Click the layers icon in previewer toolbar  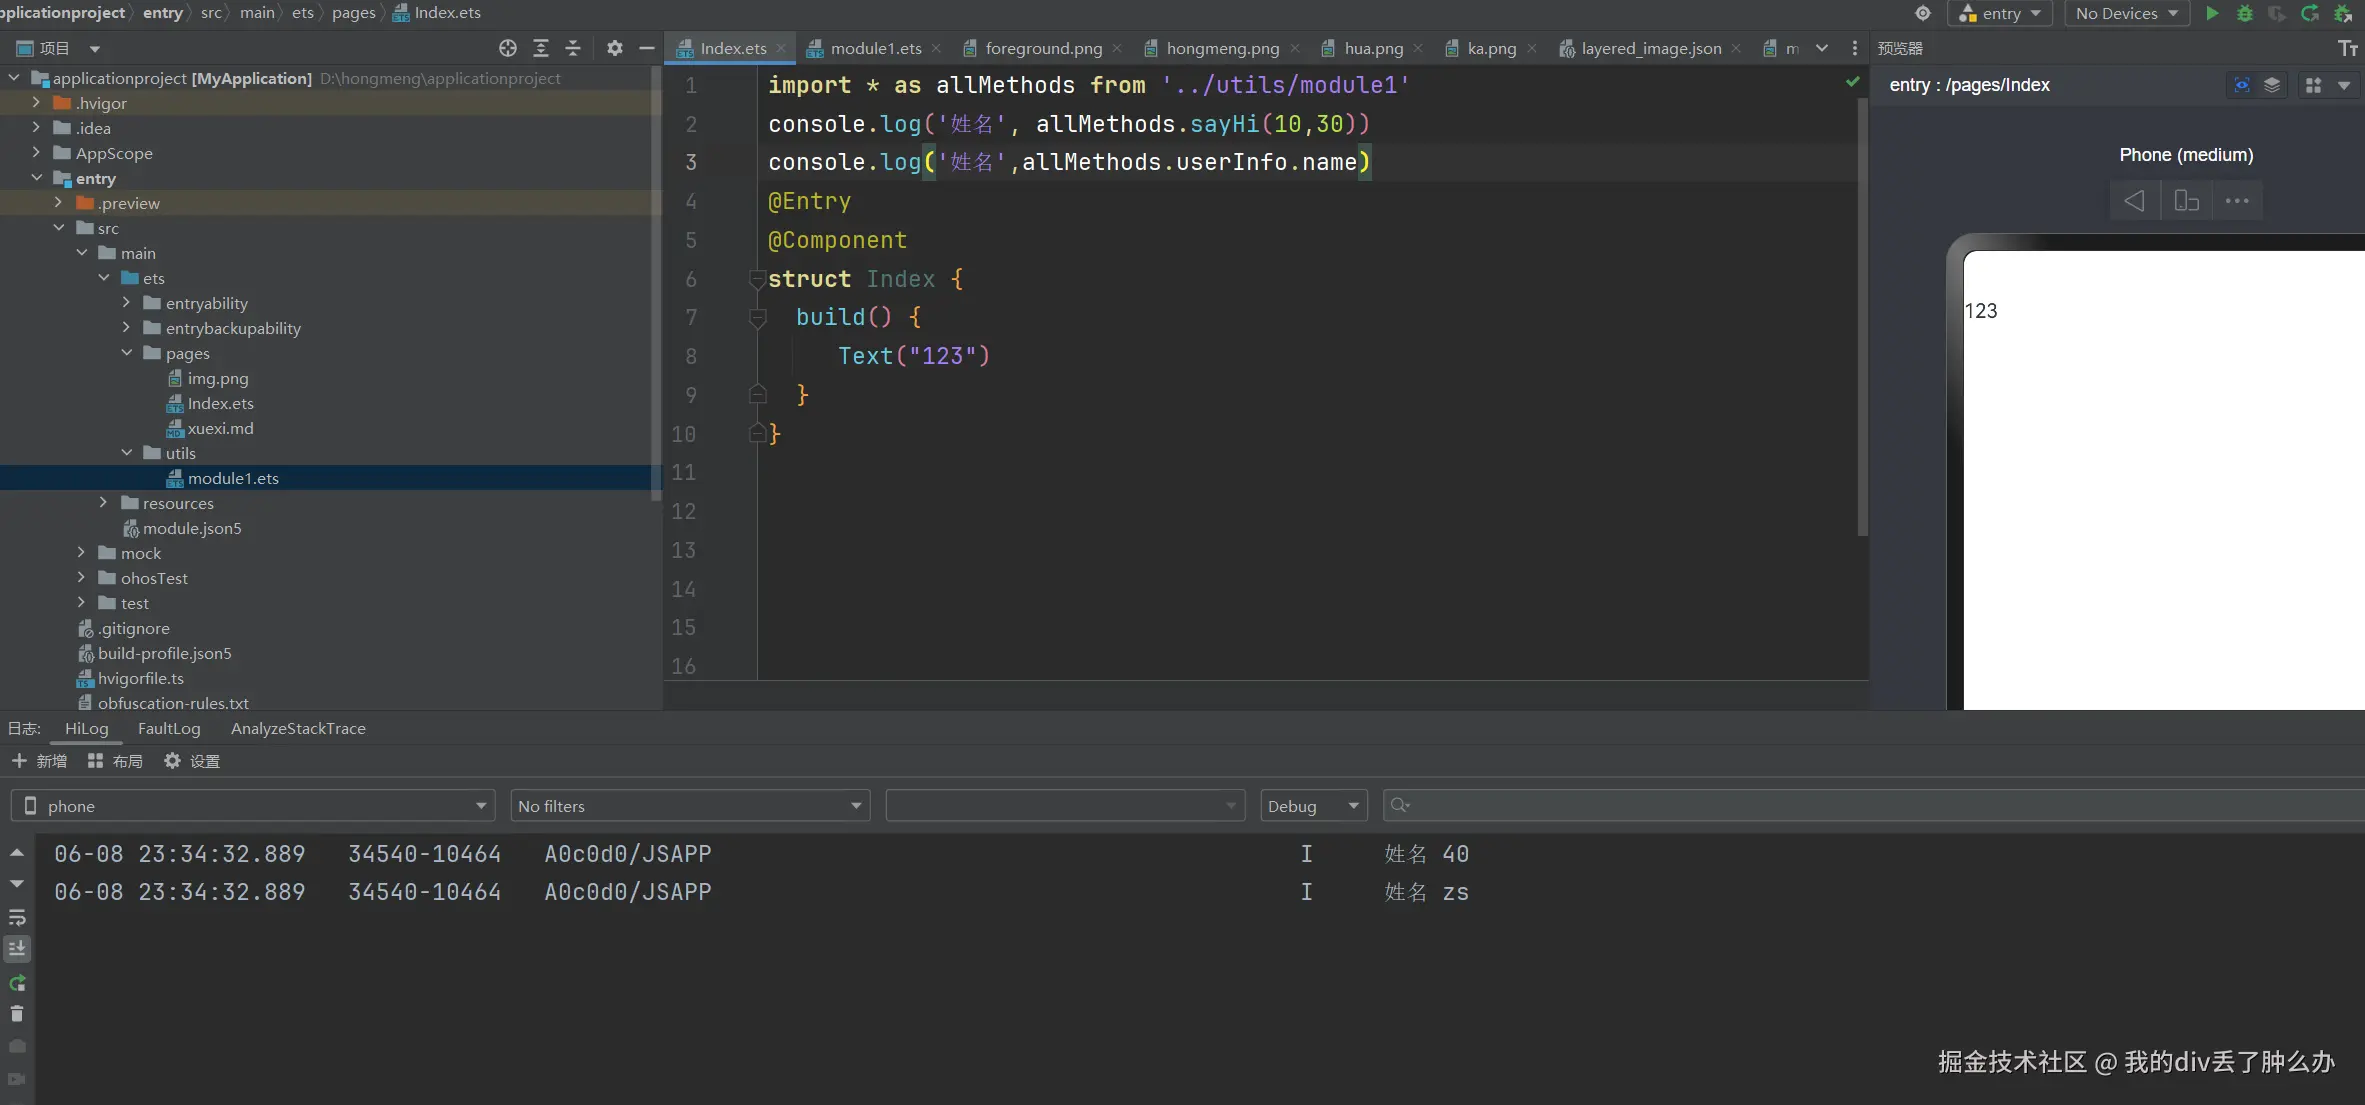pyautogui.click(x=2272, y=85)
